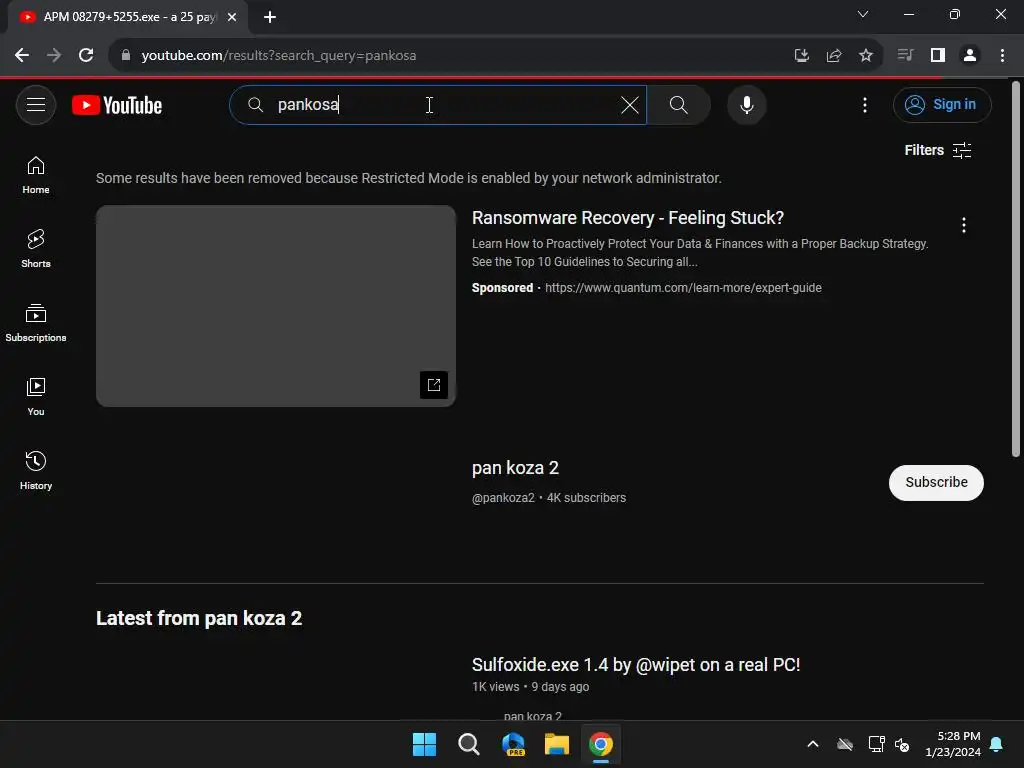Open a new browser tab
The image size is (1024, 768).
(270, 17)
